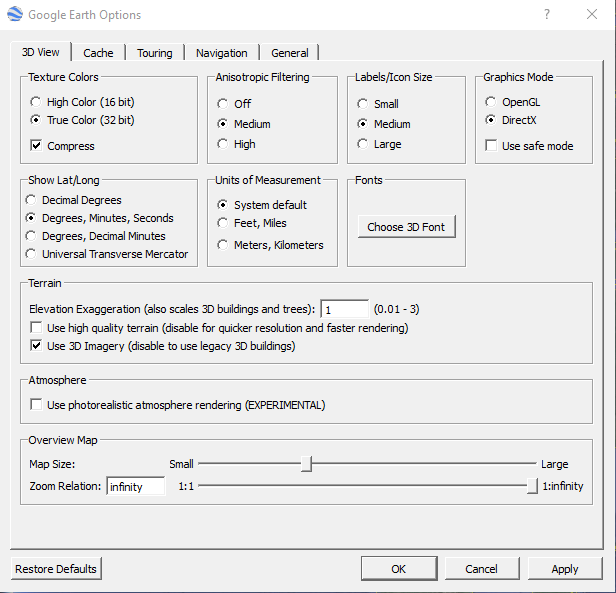The width and height of the screenshot is (616, 593).
Task: Click the "Large" map size label
Action: [554, 464]
